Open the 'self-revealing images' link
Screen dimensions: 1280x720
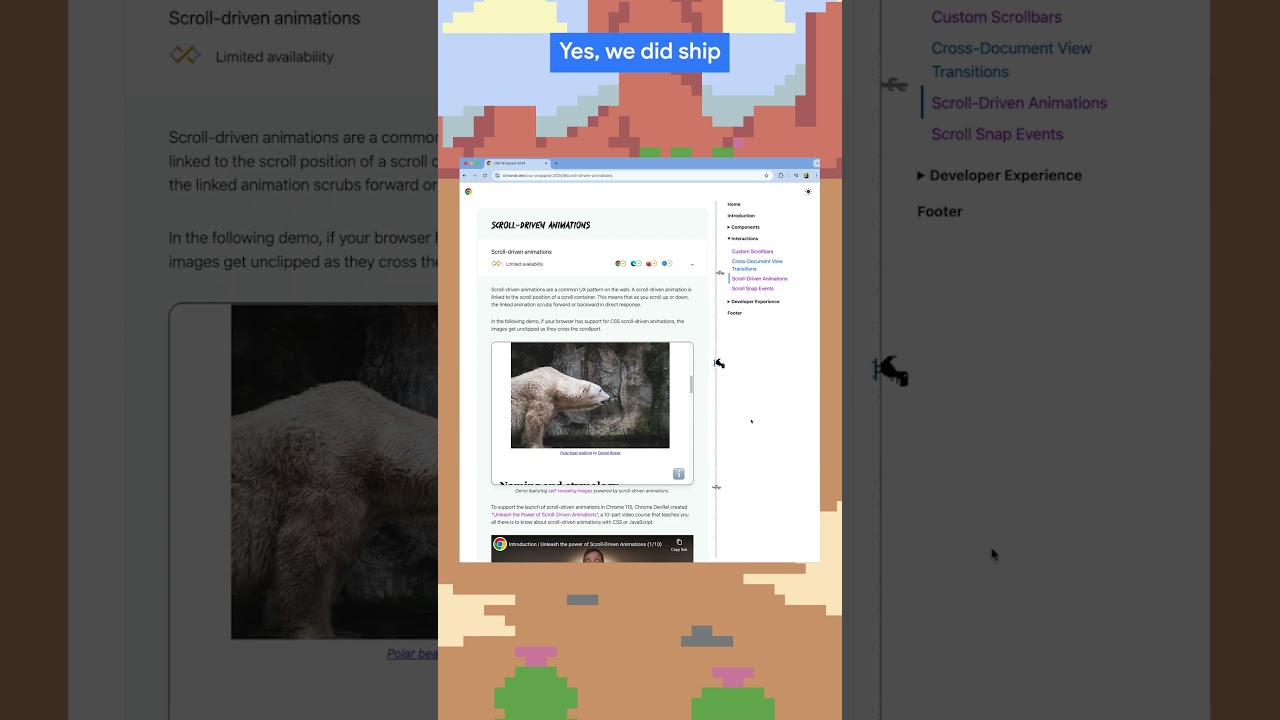tap(570, 491)
